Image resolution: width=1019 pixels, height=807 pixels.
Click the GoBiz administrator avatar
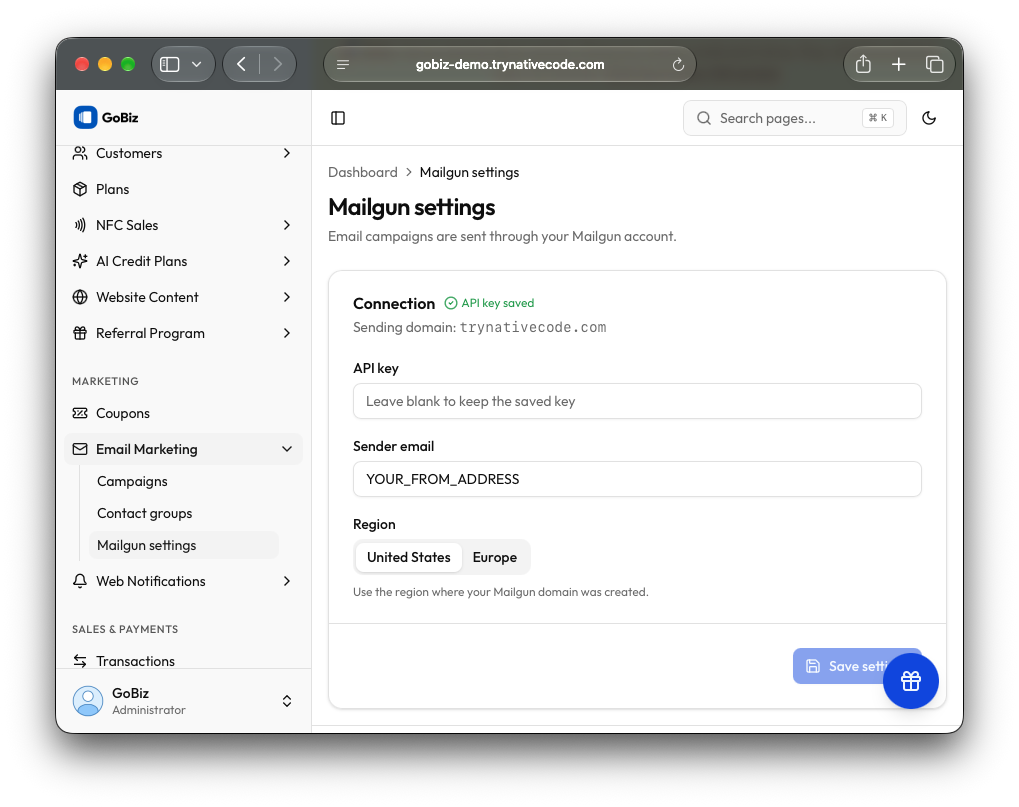[88, 701]
